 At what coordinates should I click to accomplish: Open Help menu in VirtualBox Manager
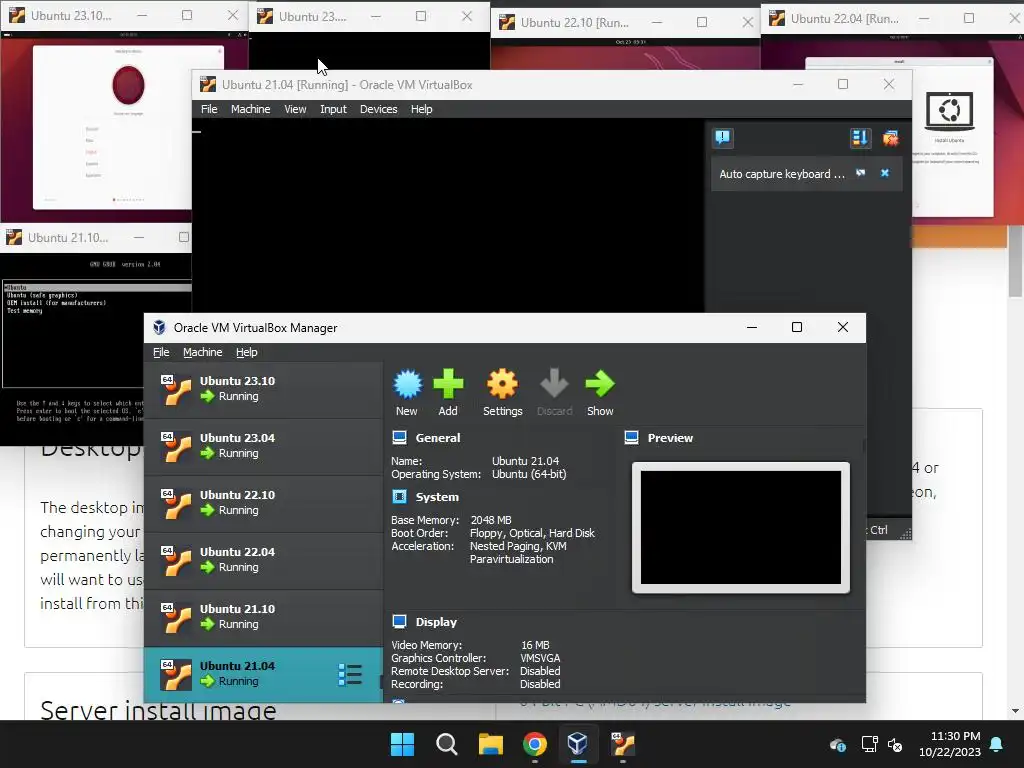point(246,352)
